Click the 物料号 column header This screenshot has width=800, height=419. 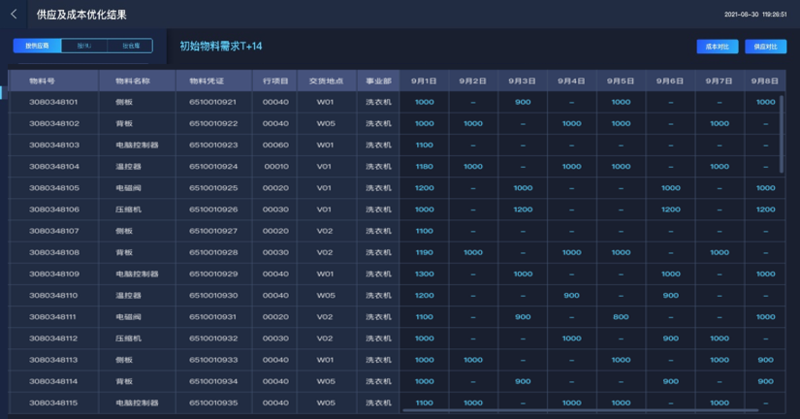(55, 81)
